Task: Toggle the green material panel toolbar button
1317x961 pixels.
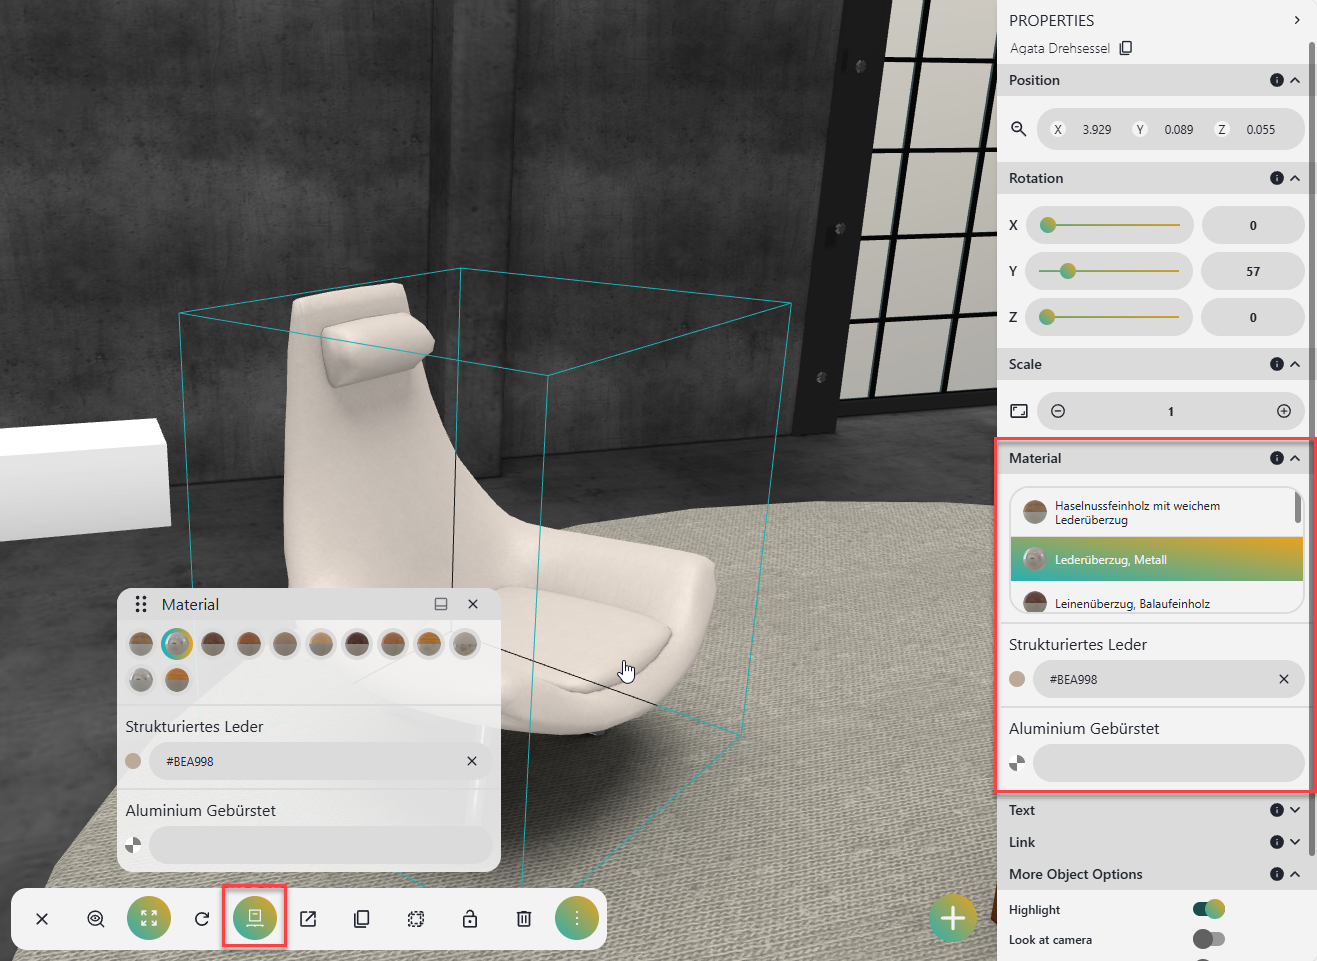Action: pos(255,917)
